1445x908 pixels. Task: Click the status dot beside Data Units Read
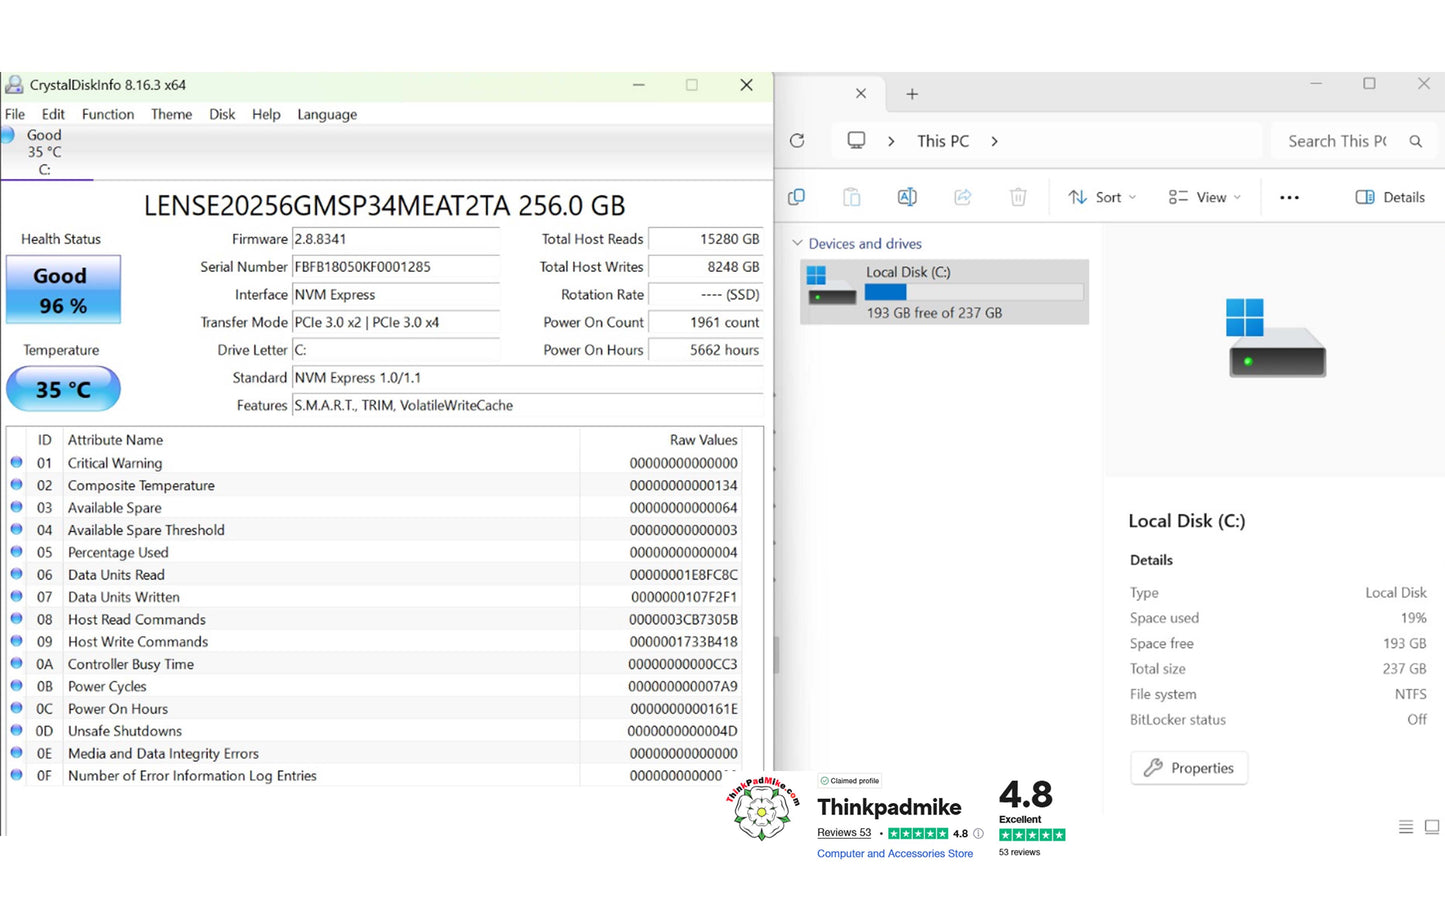[16, 574]
